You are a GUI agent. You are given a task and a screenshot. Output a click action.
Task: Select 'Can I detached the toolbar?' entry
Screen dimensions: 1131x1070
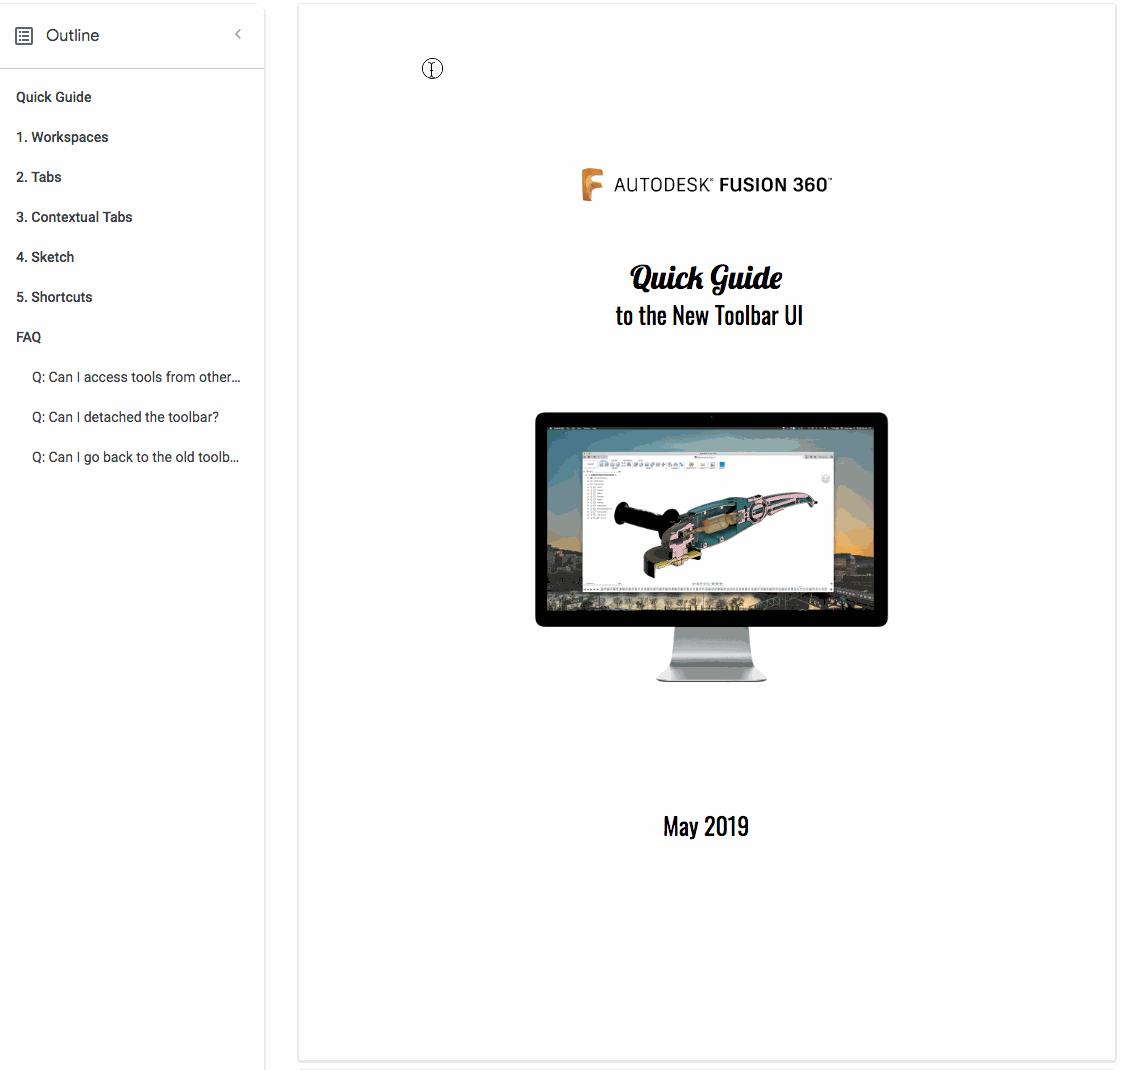(x=126, y=417)
